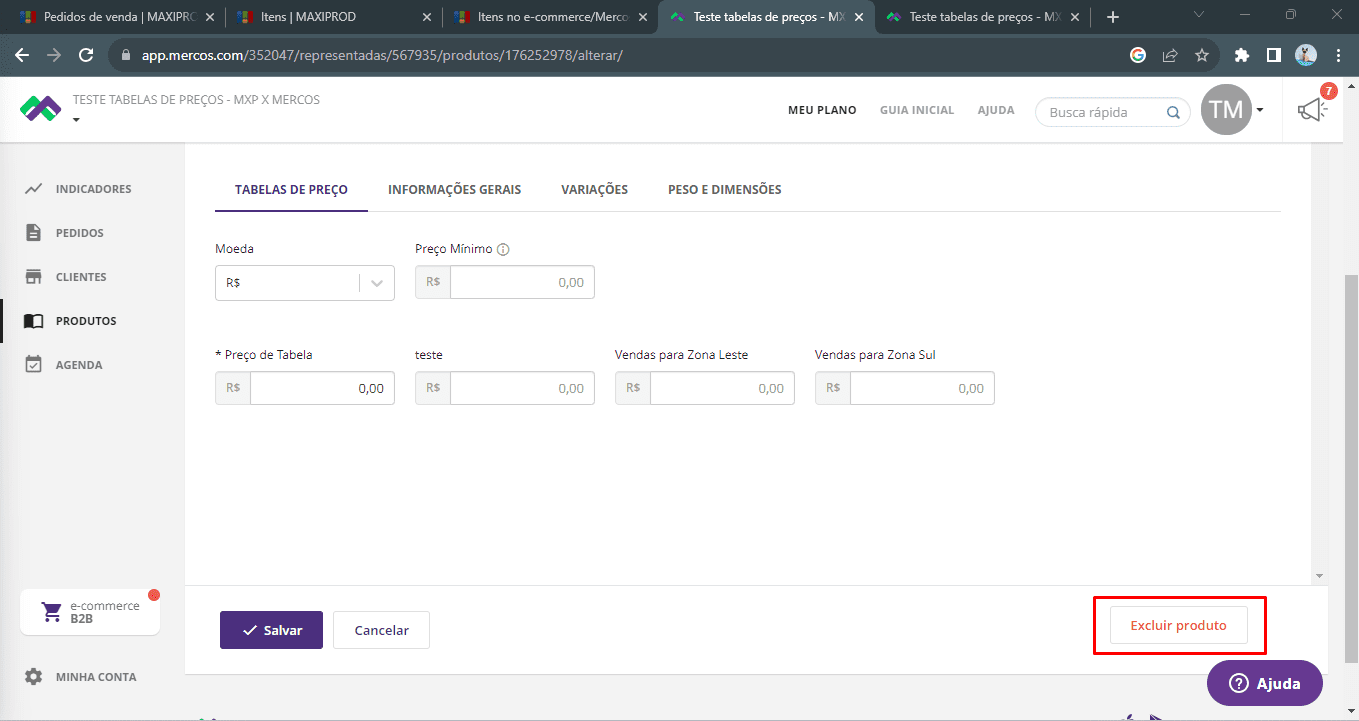Click the Excluir produto button
1359x721 pixels.
click(x=1178, y=625)
